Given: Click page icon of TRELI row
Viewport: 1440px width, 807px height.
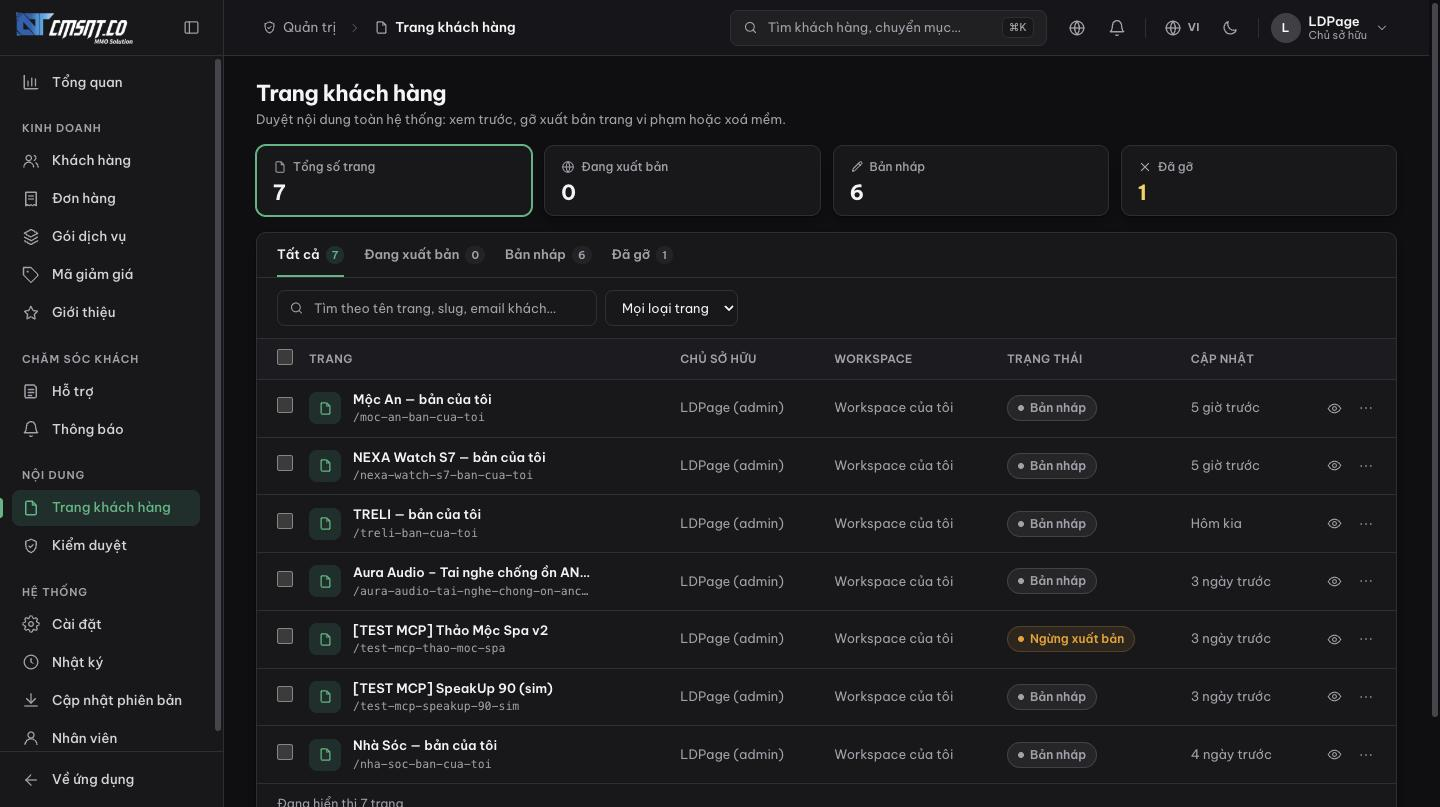Looking at the screenshot, I should click(x=325, y=524).
